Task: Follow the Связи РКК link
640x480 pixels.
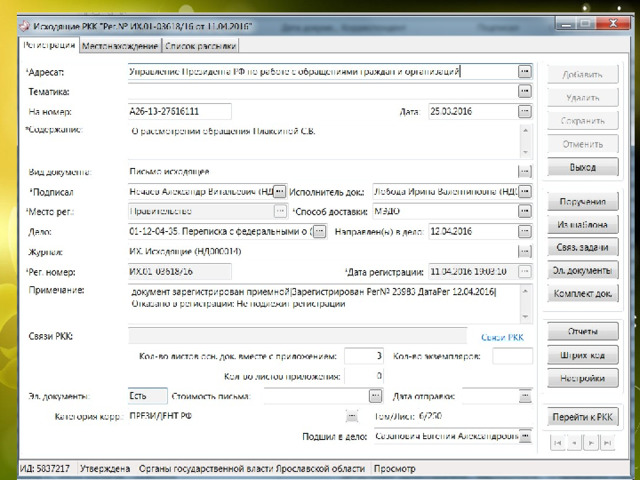Action: (x=502, y=337)
